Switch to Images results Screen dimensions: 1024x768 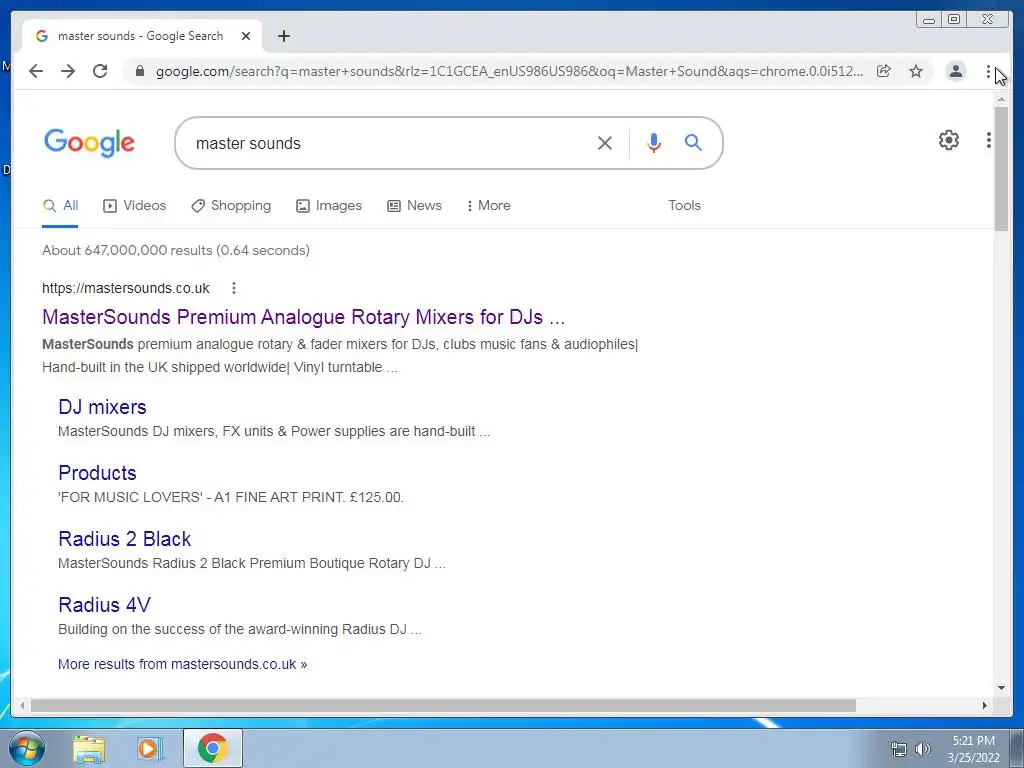(328, 205)
